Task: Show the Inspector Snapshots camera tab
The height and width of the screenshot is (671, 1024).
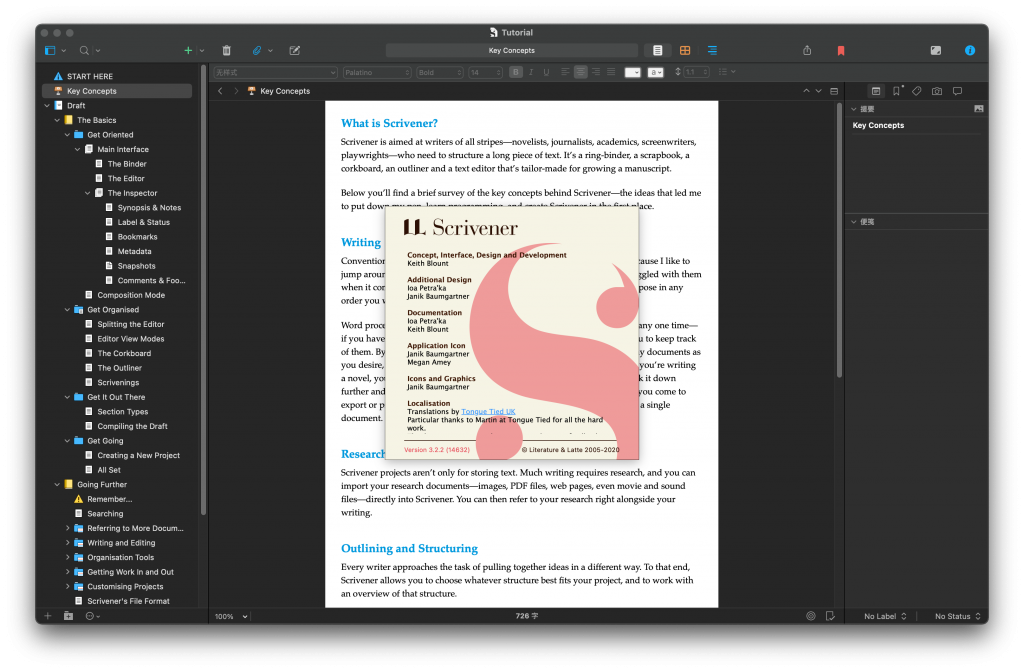Action: (937, 91)
